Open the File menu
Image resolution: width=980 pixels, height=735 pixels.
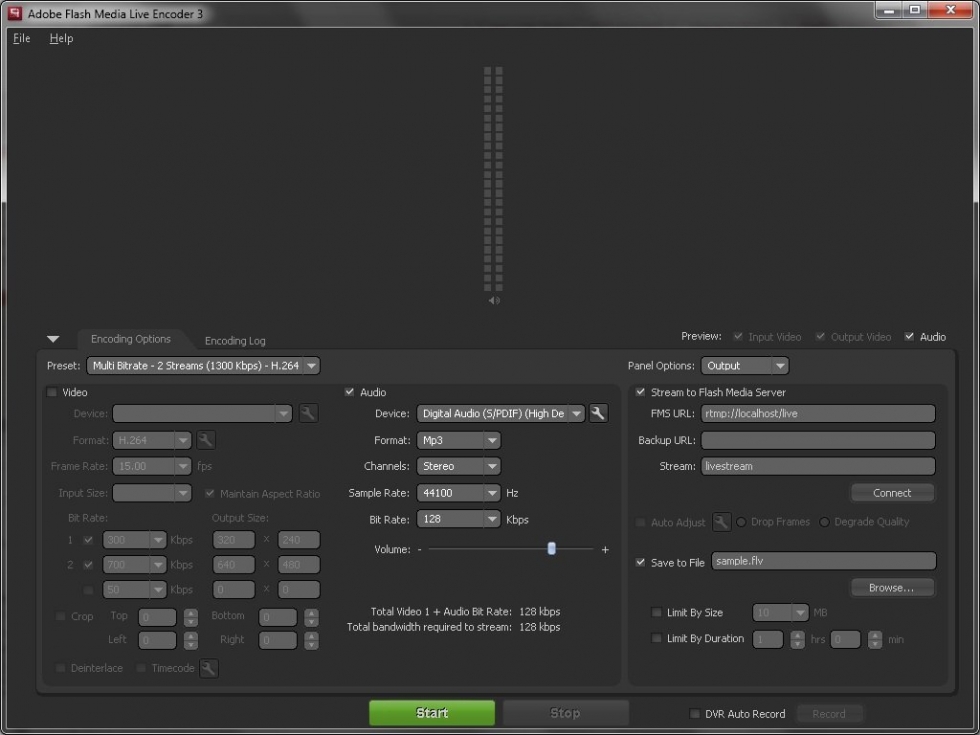(x=20, y=38)
